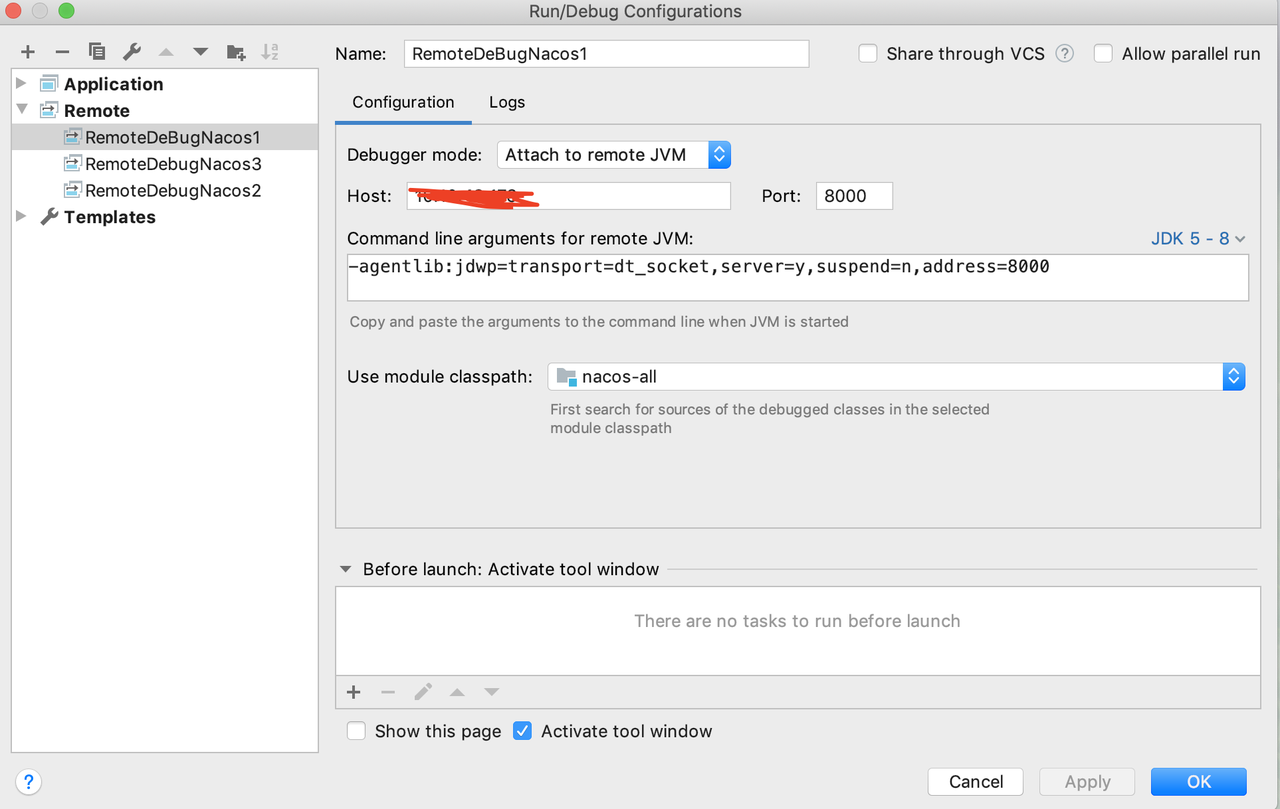Screen dimensions: 1280x809
Task: Select the Configuration tab
Action: tap(403, 102)
